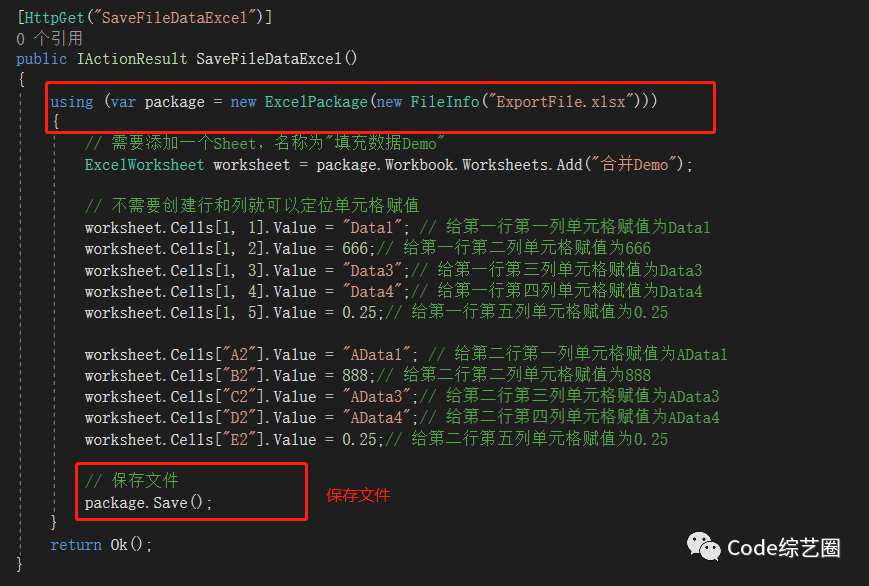The height and width of the screenshot is (586, 869).
Task: Click the ExcelWorksheet type declaration
Action: 144,165
